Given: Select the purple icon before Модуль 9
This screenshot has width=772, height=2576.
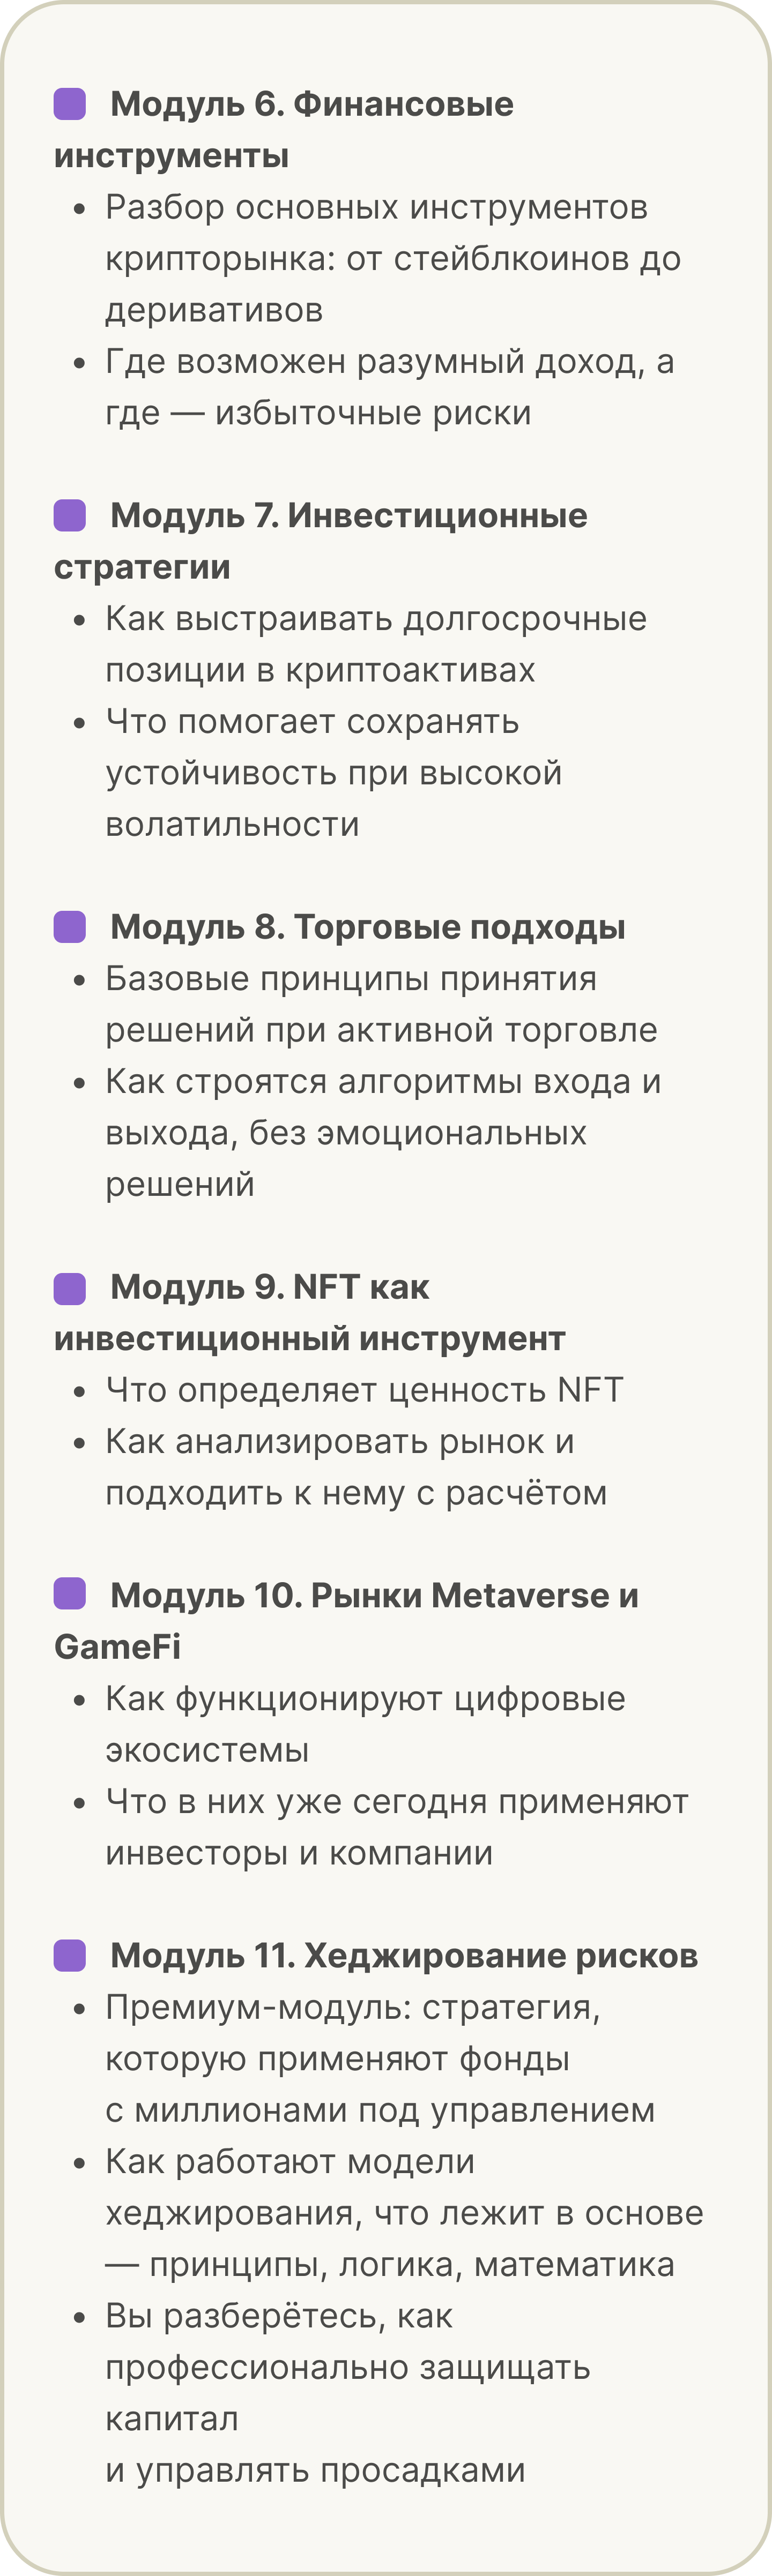Looking at the screenshot, I should point(70,1288).
